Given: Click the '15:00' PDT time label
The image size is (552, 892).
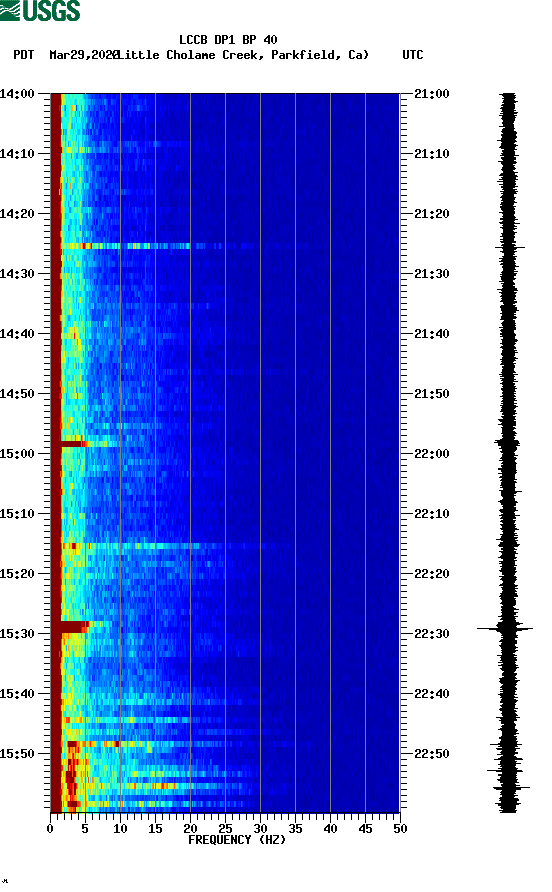Looking at the screenshot, I should click(17, 454).
